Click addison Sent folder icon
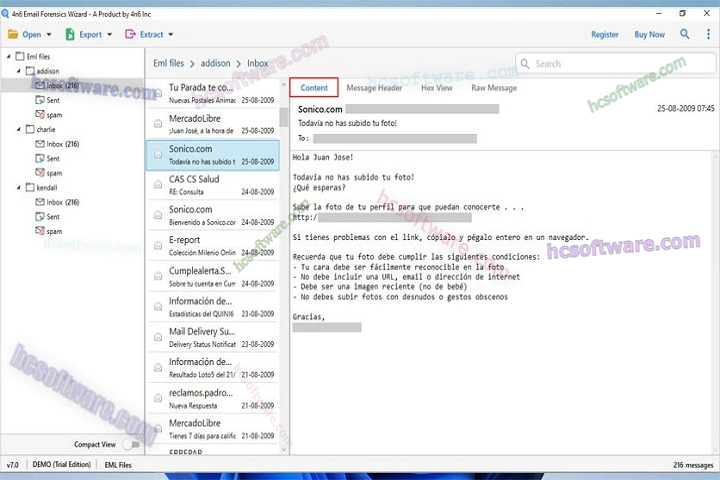This screenshot has width=720, height=480. (x=40, y=100)
